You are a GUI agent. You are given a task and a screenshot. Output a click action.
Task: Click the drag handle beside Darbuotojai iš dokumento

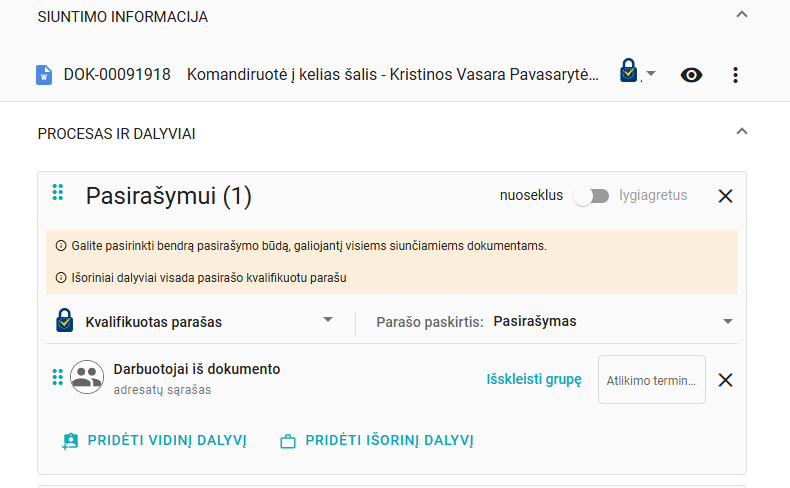(x=58, y=378)
